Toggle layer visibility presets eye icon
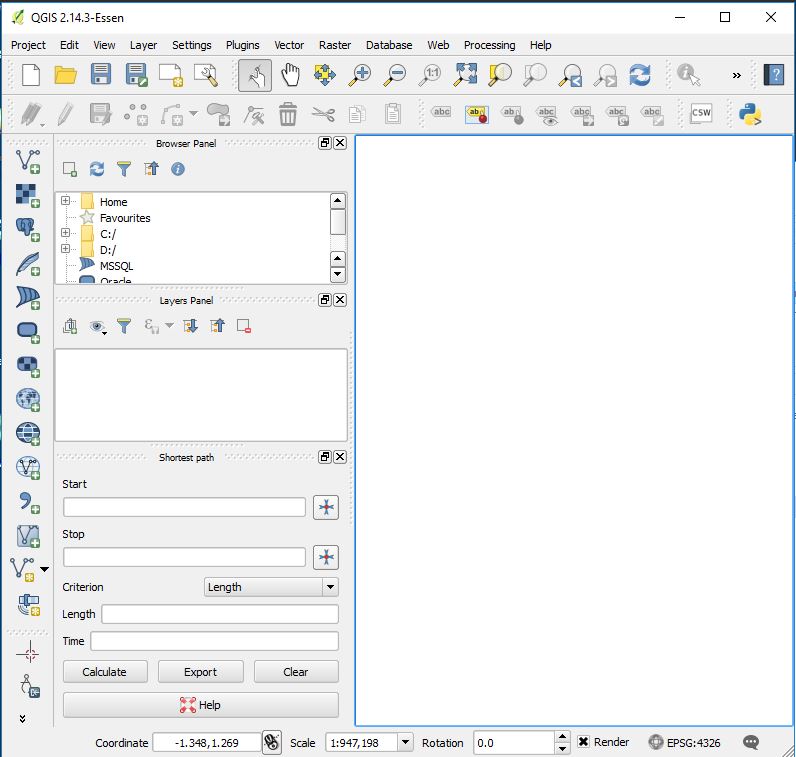Viewport: 796px width, 757px height. tap(97, 326)
